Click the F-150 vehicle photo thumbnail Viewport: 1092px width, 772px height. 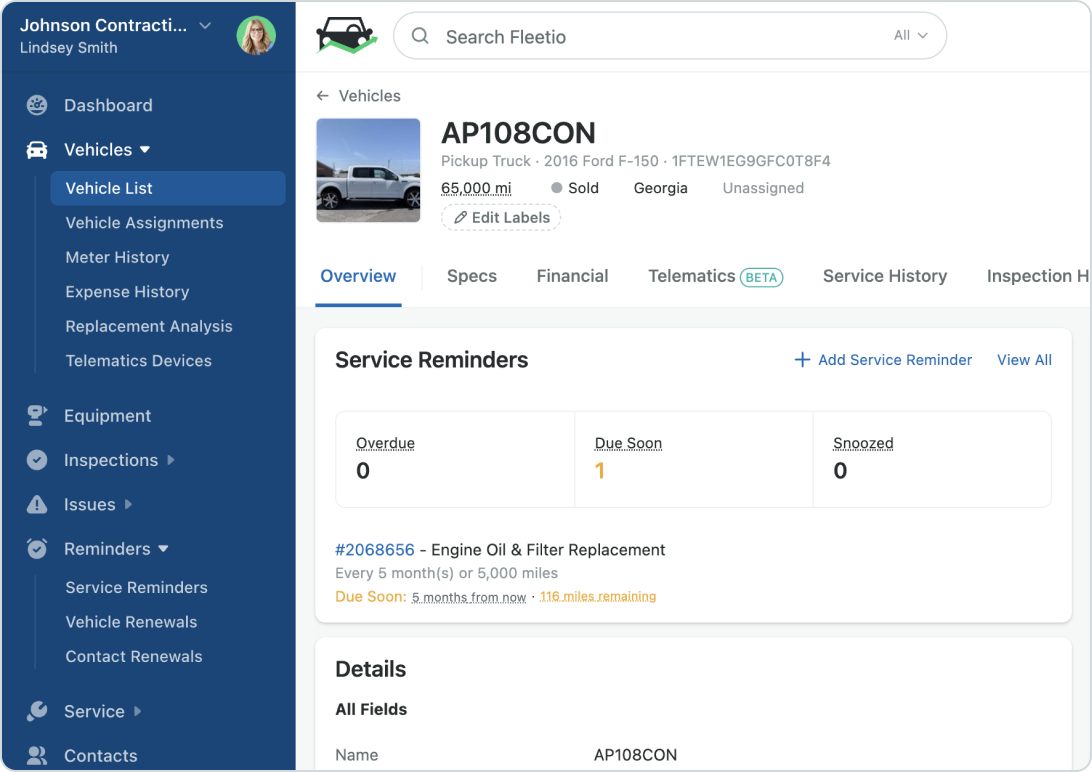click(x=368, y=171)
